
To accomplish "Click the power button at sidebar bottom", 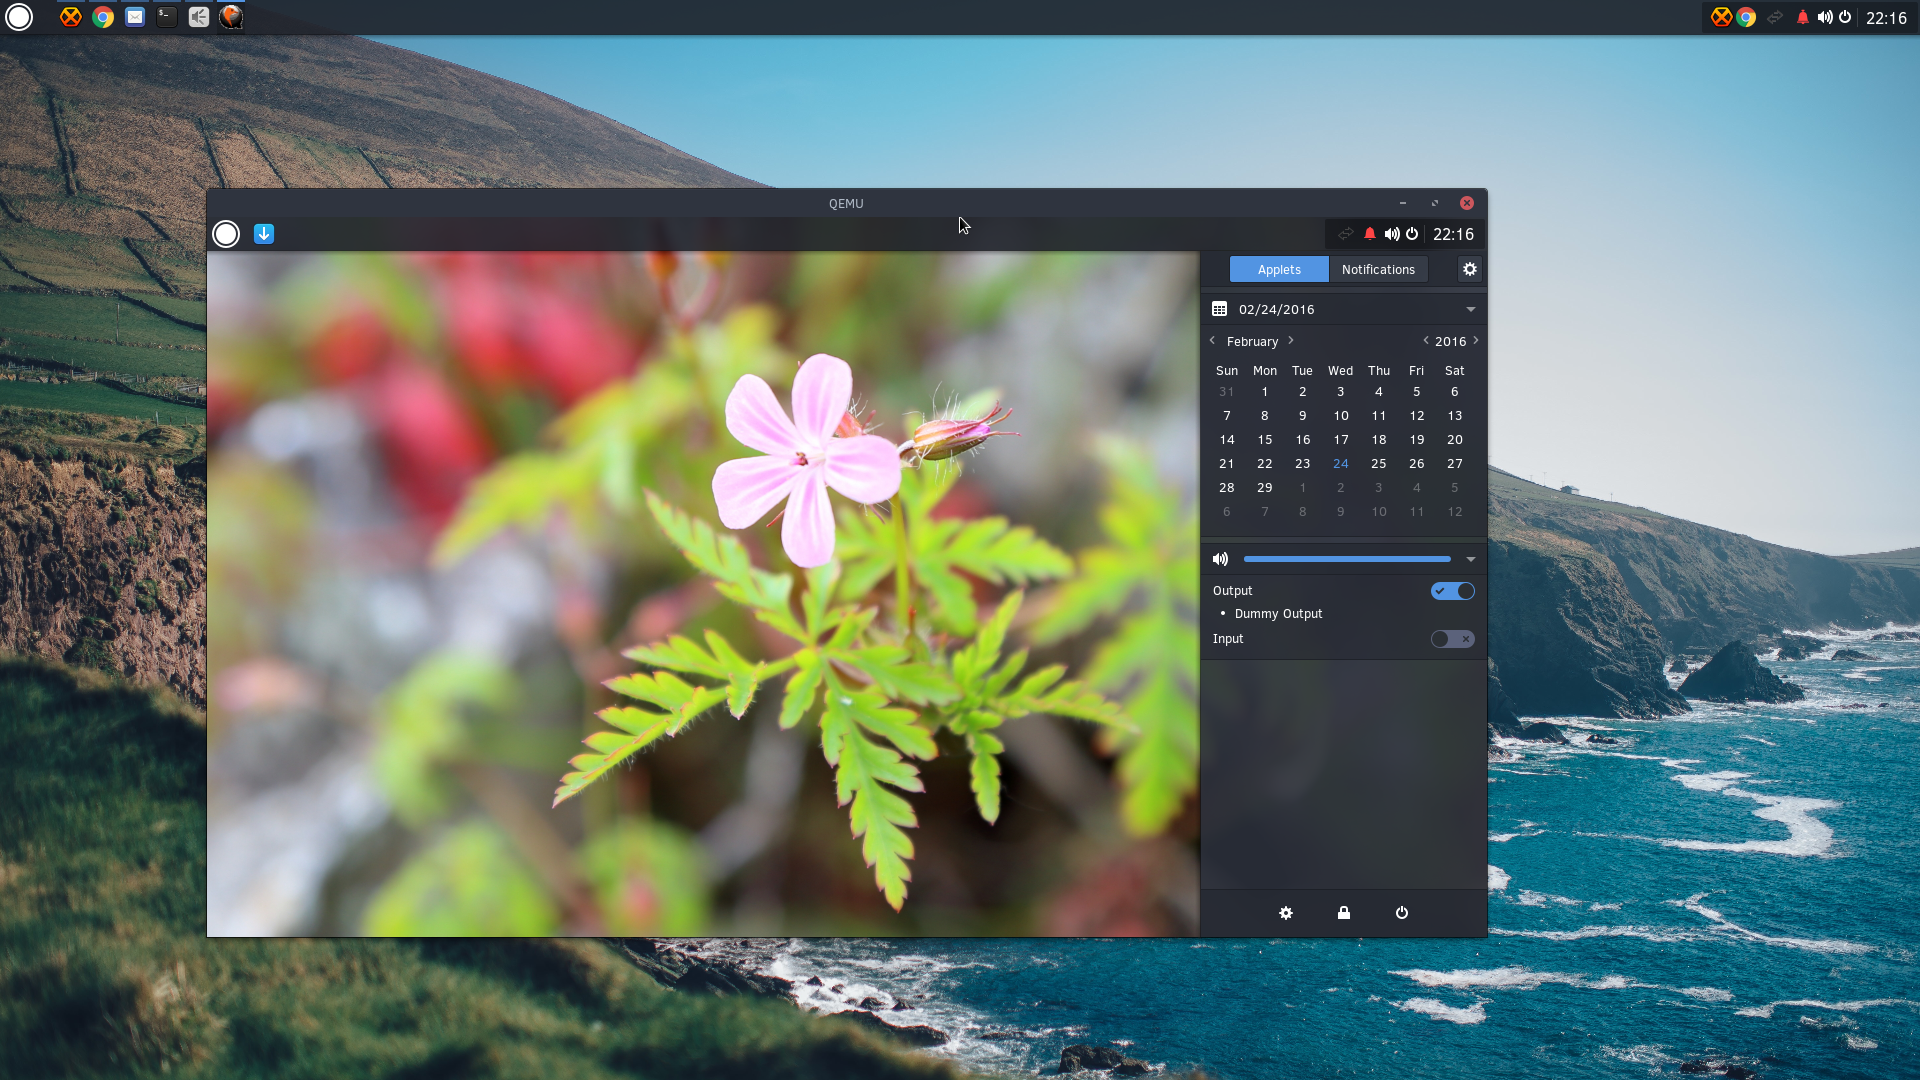I will (1402, 913).
